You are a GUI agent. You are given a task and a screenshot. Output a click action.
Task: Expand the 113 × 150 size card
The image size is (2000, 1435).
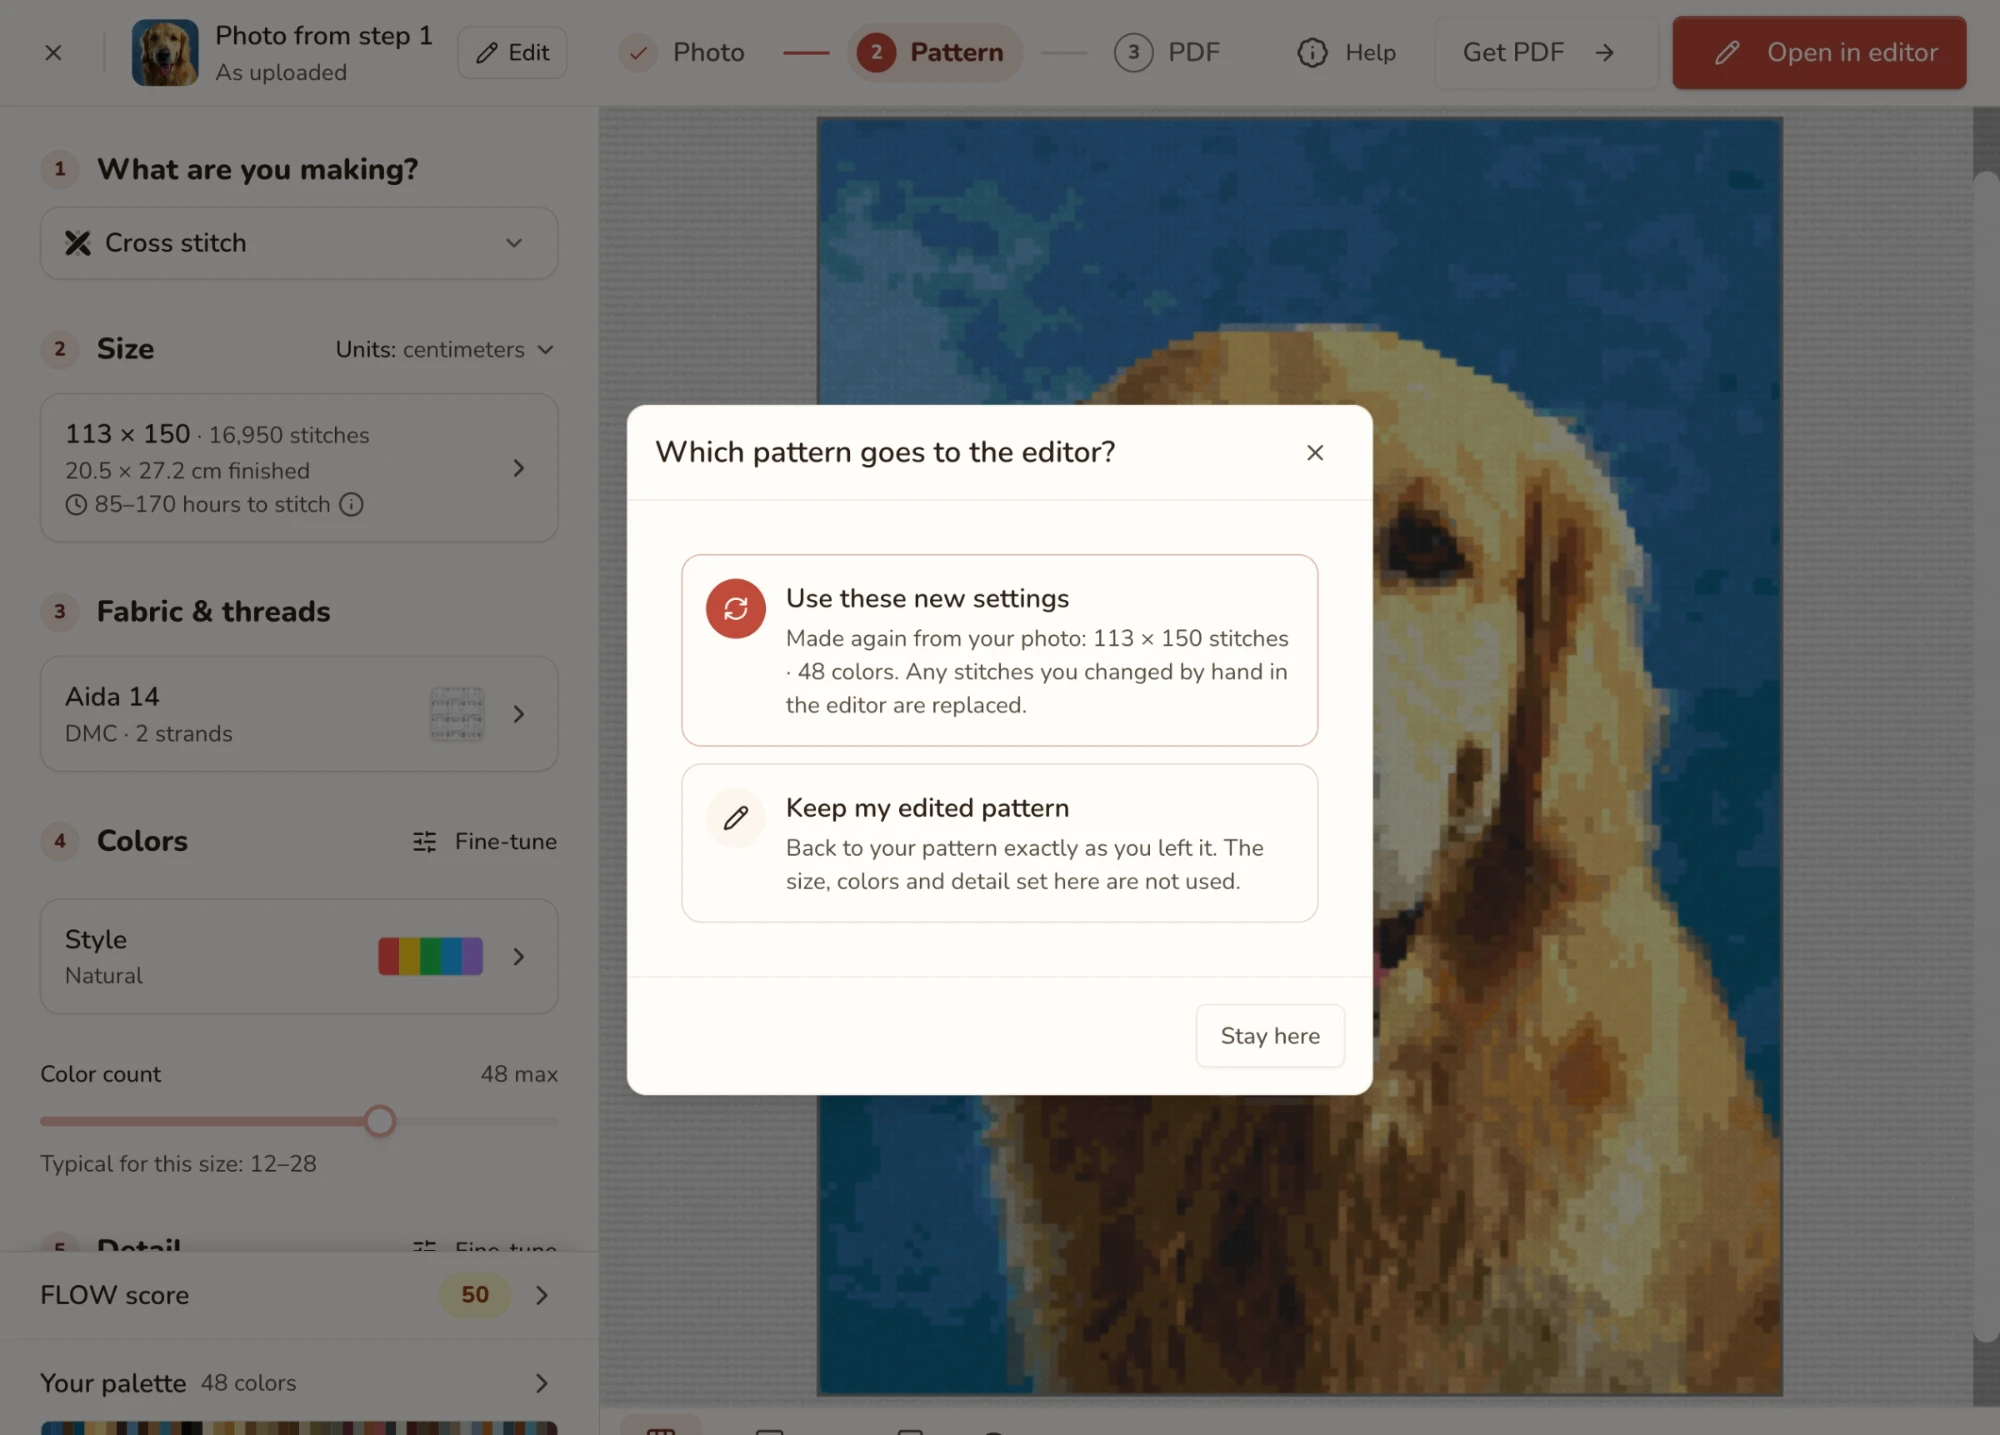(x=299, y=468)
